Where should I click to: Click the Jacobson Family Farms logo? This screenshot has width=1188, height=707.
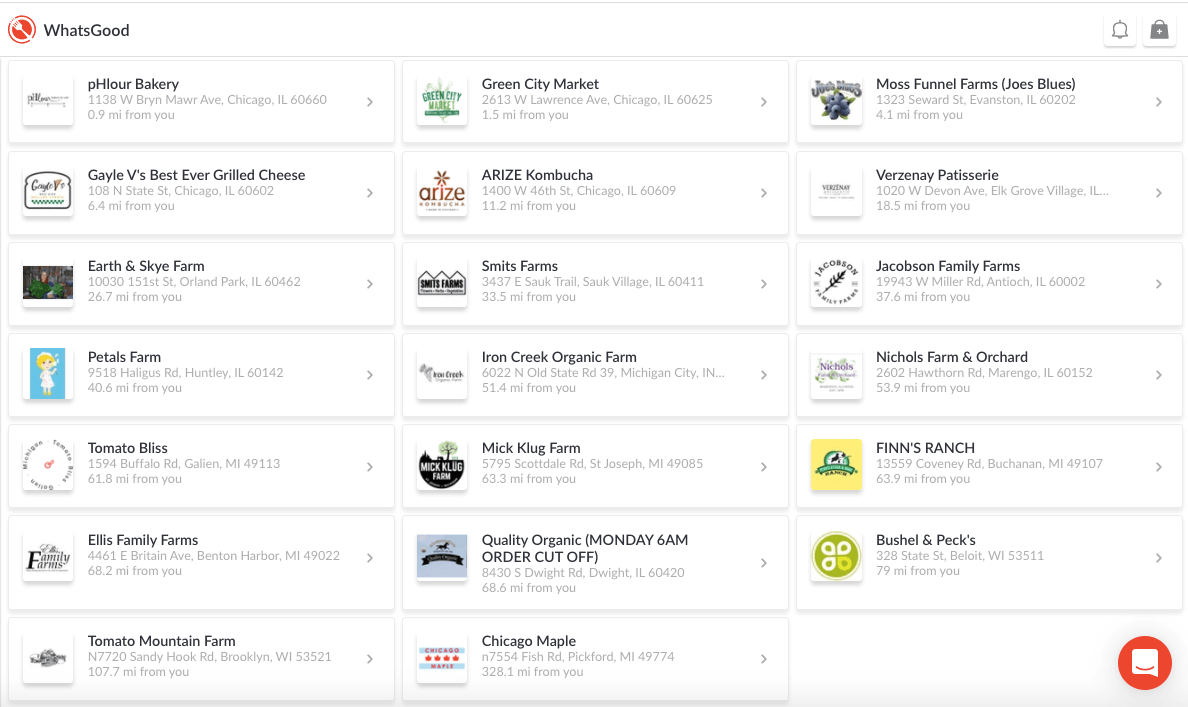tap(836, 282)
